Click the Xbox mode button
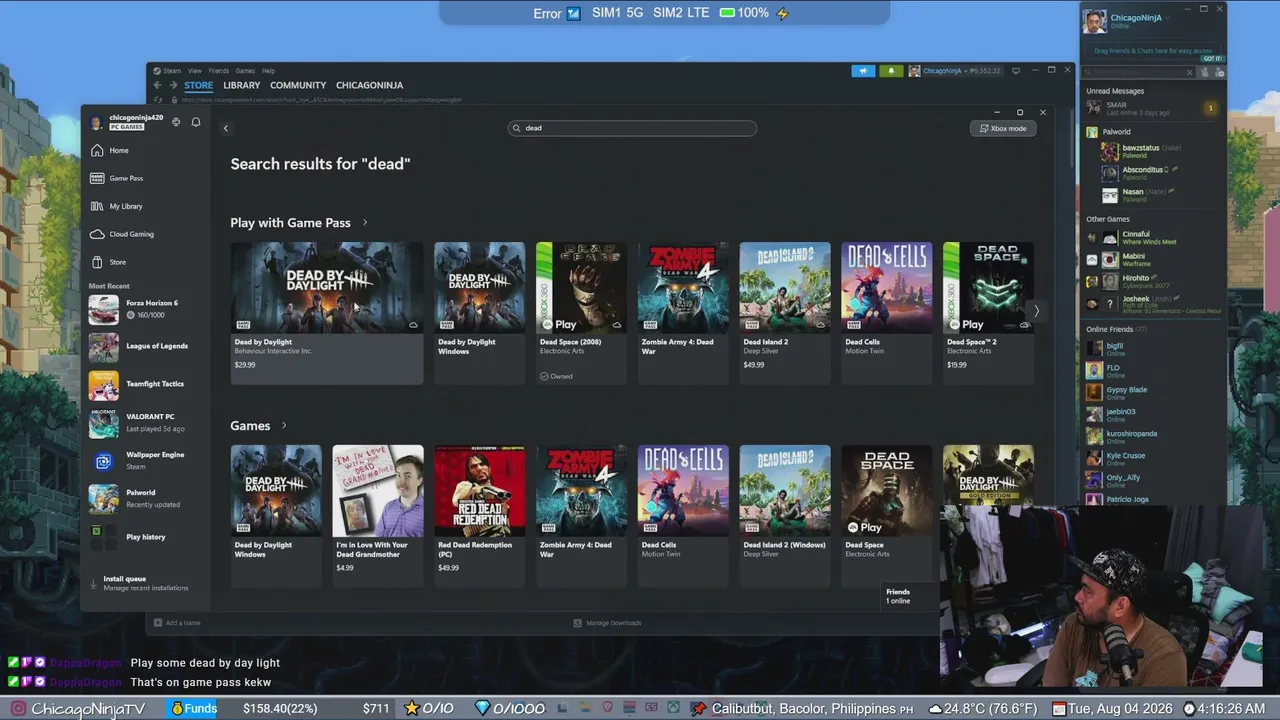The width and height of the screenshot is (1280, 720). click(1003, 128)
